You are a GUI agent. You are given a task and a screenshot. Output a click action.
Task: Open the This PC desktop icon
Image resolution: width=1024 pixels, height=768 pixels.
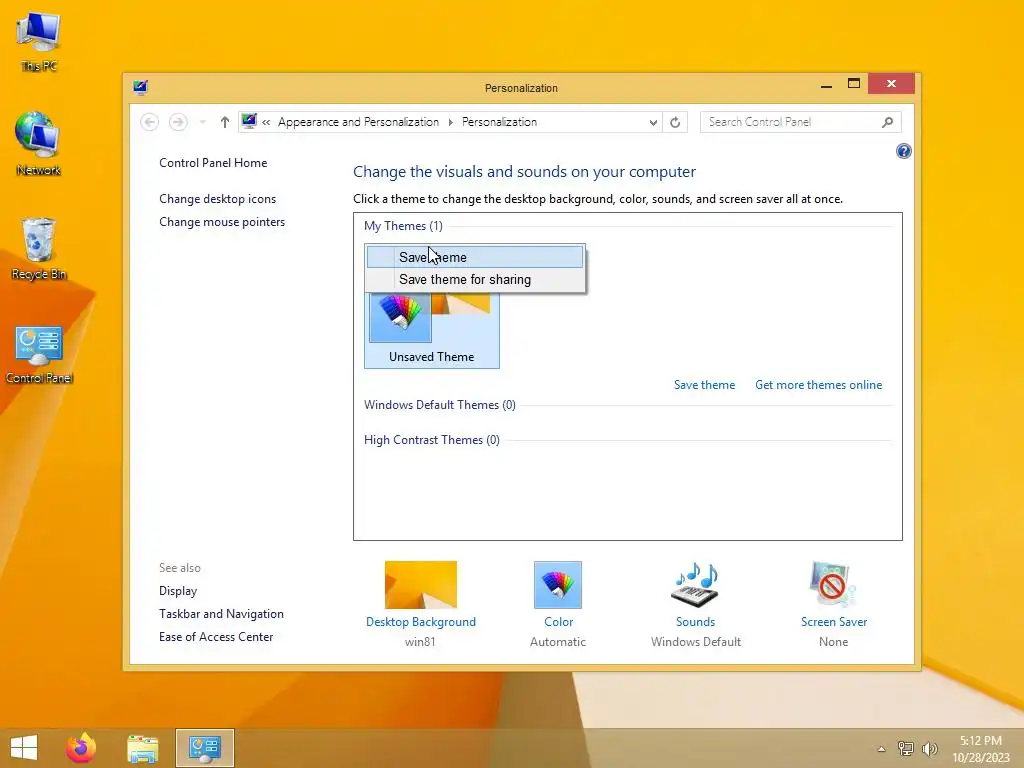pyautogui.click(x=39, y=42)
